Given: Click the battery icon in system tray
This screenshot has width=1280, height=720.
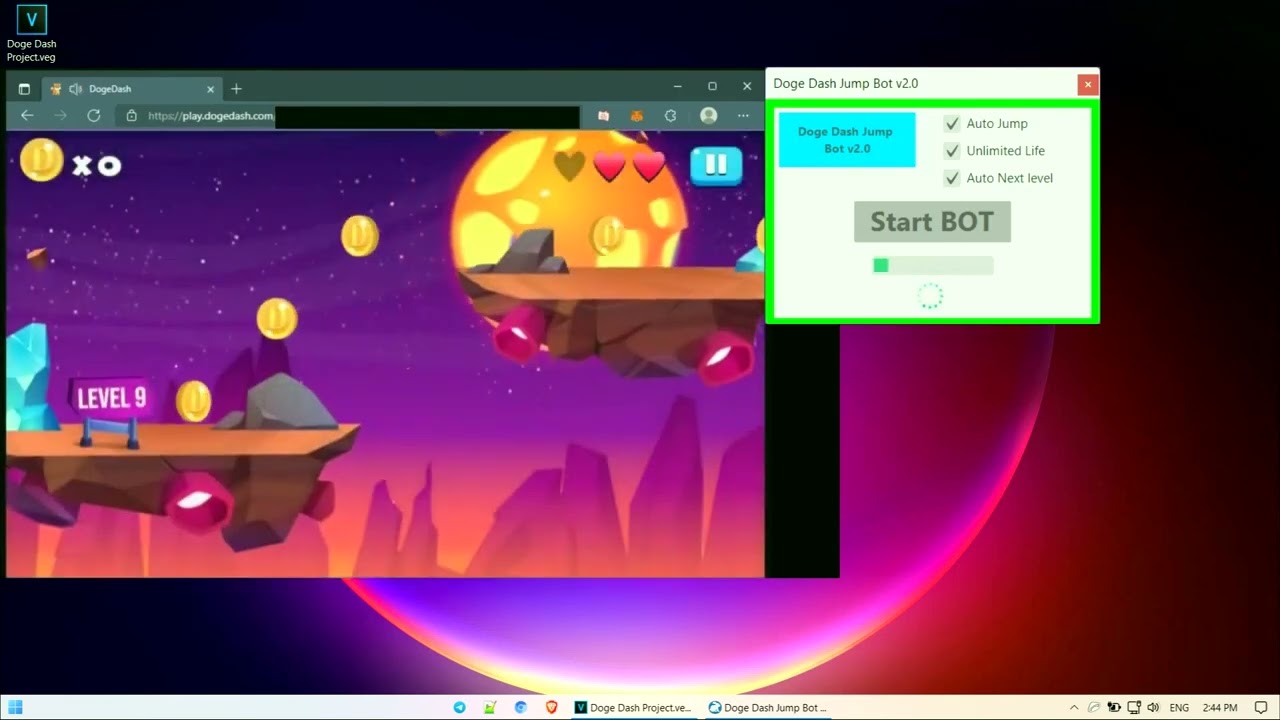Looking at the screenshot, I should click(1114, 707).
